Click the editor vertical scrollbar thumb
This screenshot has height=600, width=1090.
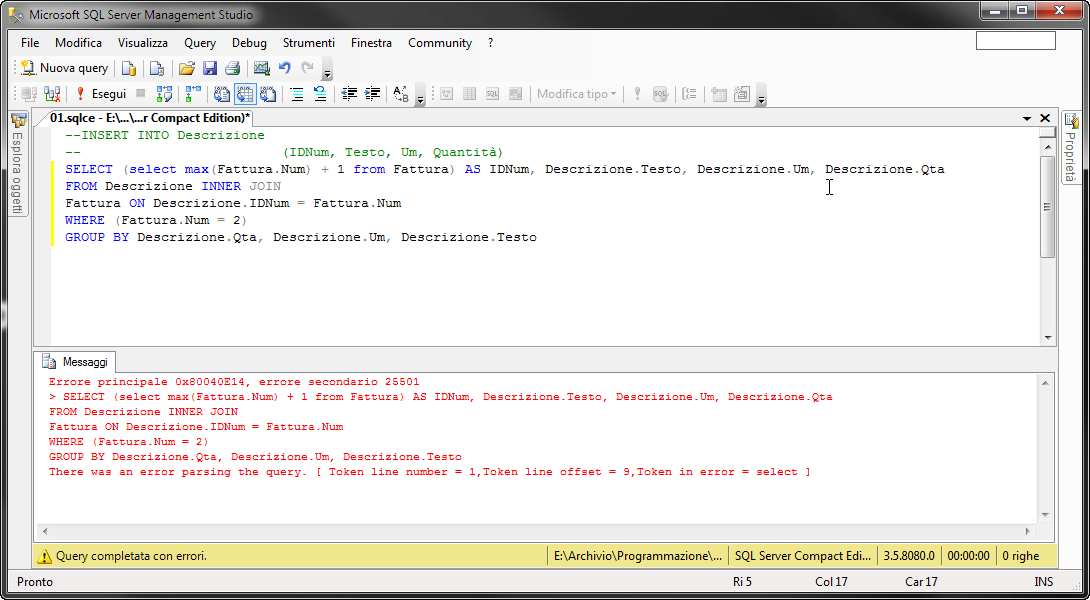[1048, 206]
